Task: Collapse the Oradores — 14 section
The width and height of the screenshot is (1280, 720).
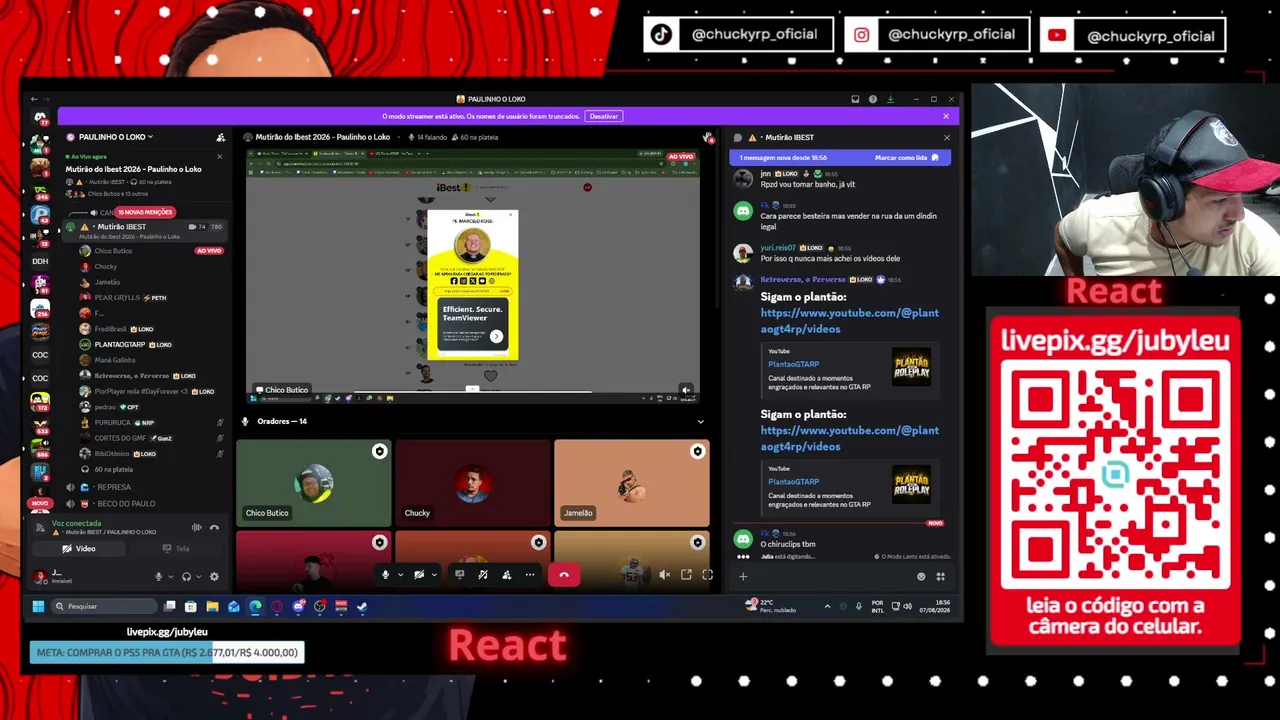Action: [700, 422]
